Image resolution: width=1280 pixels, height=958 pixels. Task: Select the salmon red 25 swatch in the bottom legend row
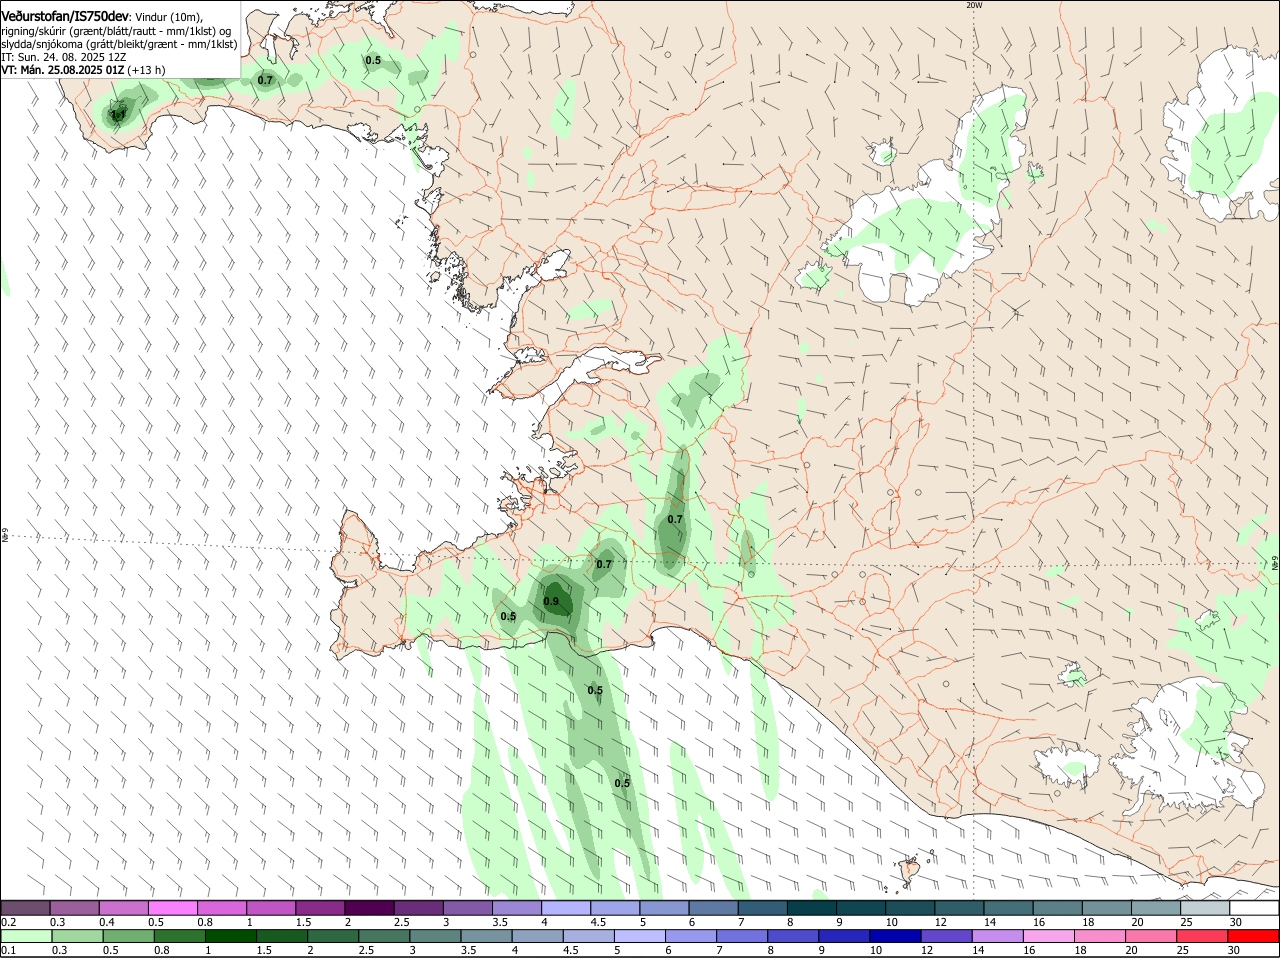pyautogui.click(x=1203, y=936)
